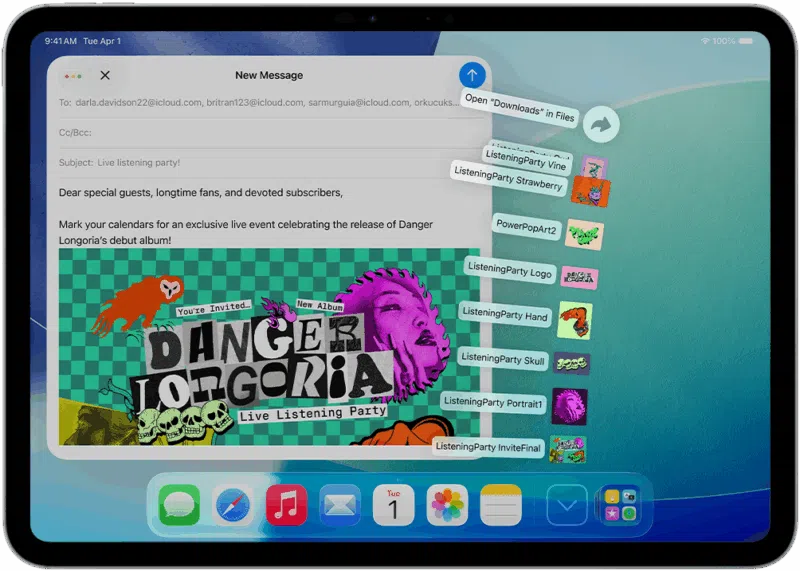Screen dimensions: 800x571
Task: Launch Safari from the dock
Action: coord(233,505)
